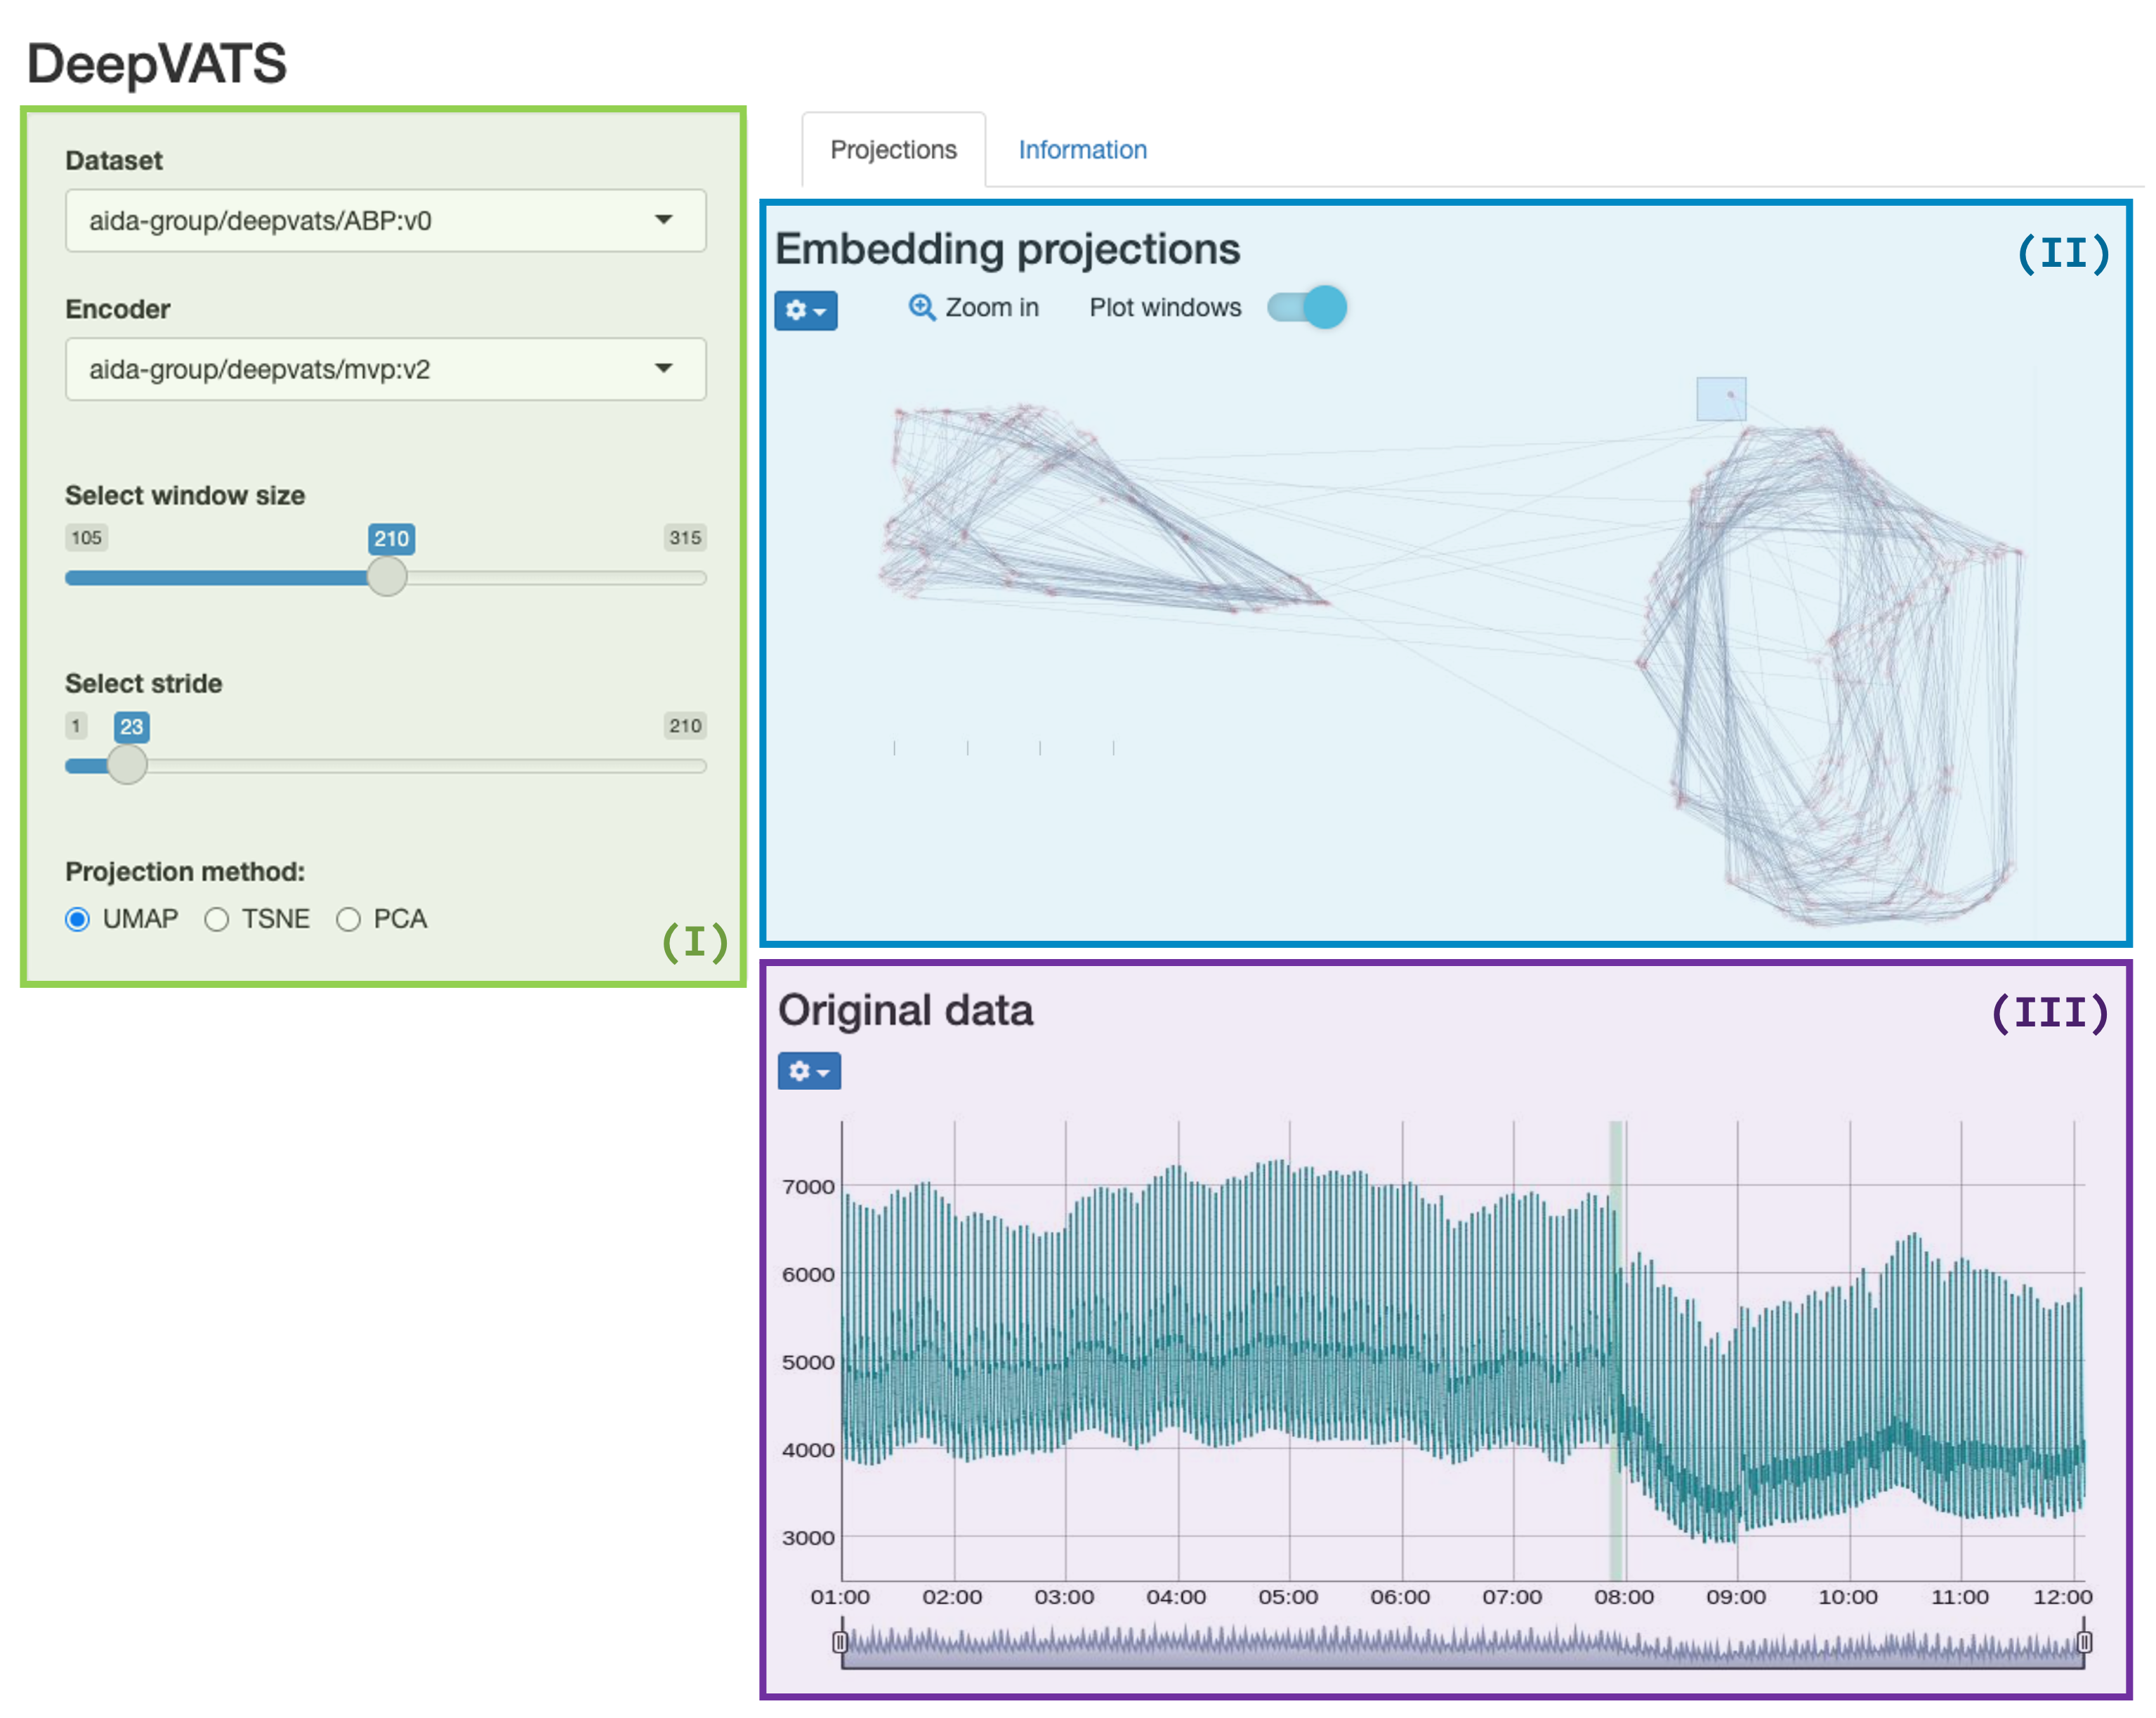Click the DeepVATS title
Screen dimensions: 2156x1718
157,63
